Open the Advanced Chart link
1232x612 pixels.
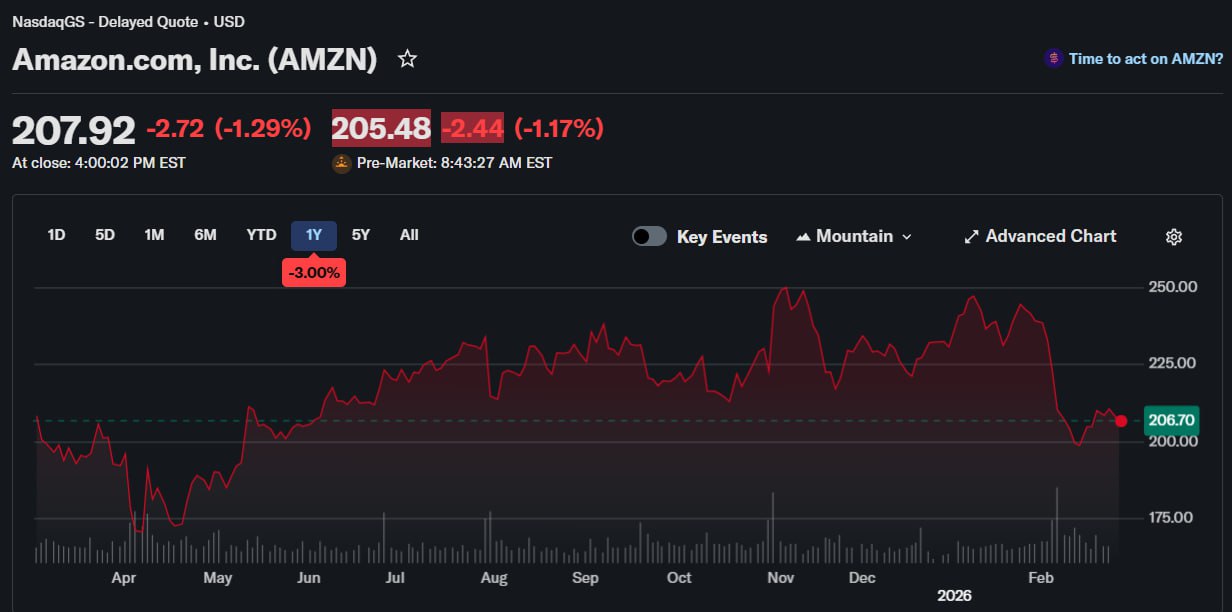tap(1050, 237)
